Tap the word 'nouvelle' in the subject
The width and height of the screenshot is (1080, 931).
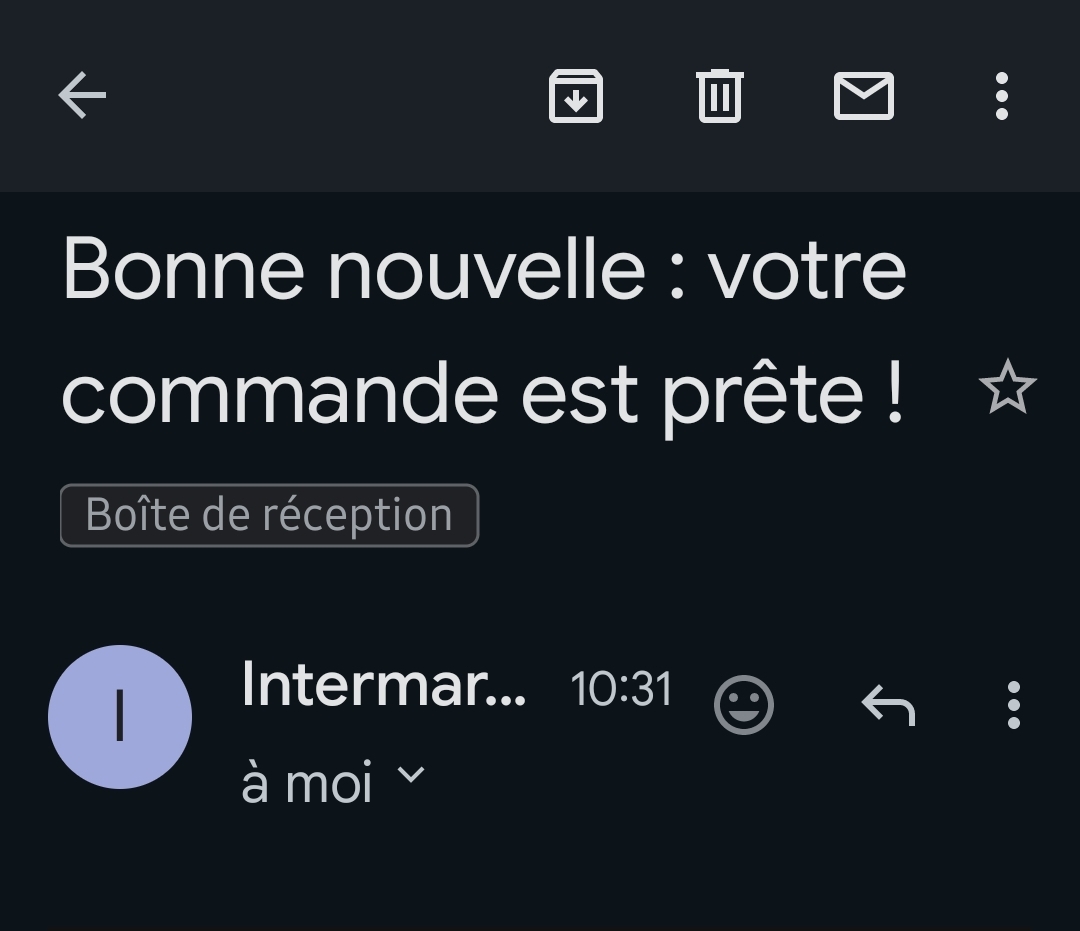point(487,269)
